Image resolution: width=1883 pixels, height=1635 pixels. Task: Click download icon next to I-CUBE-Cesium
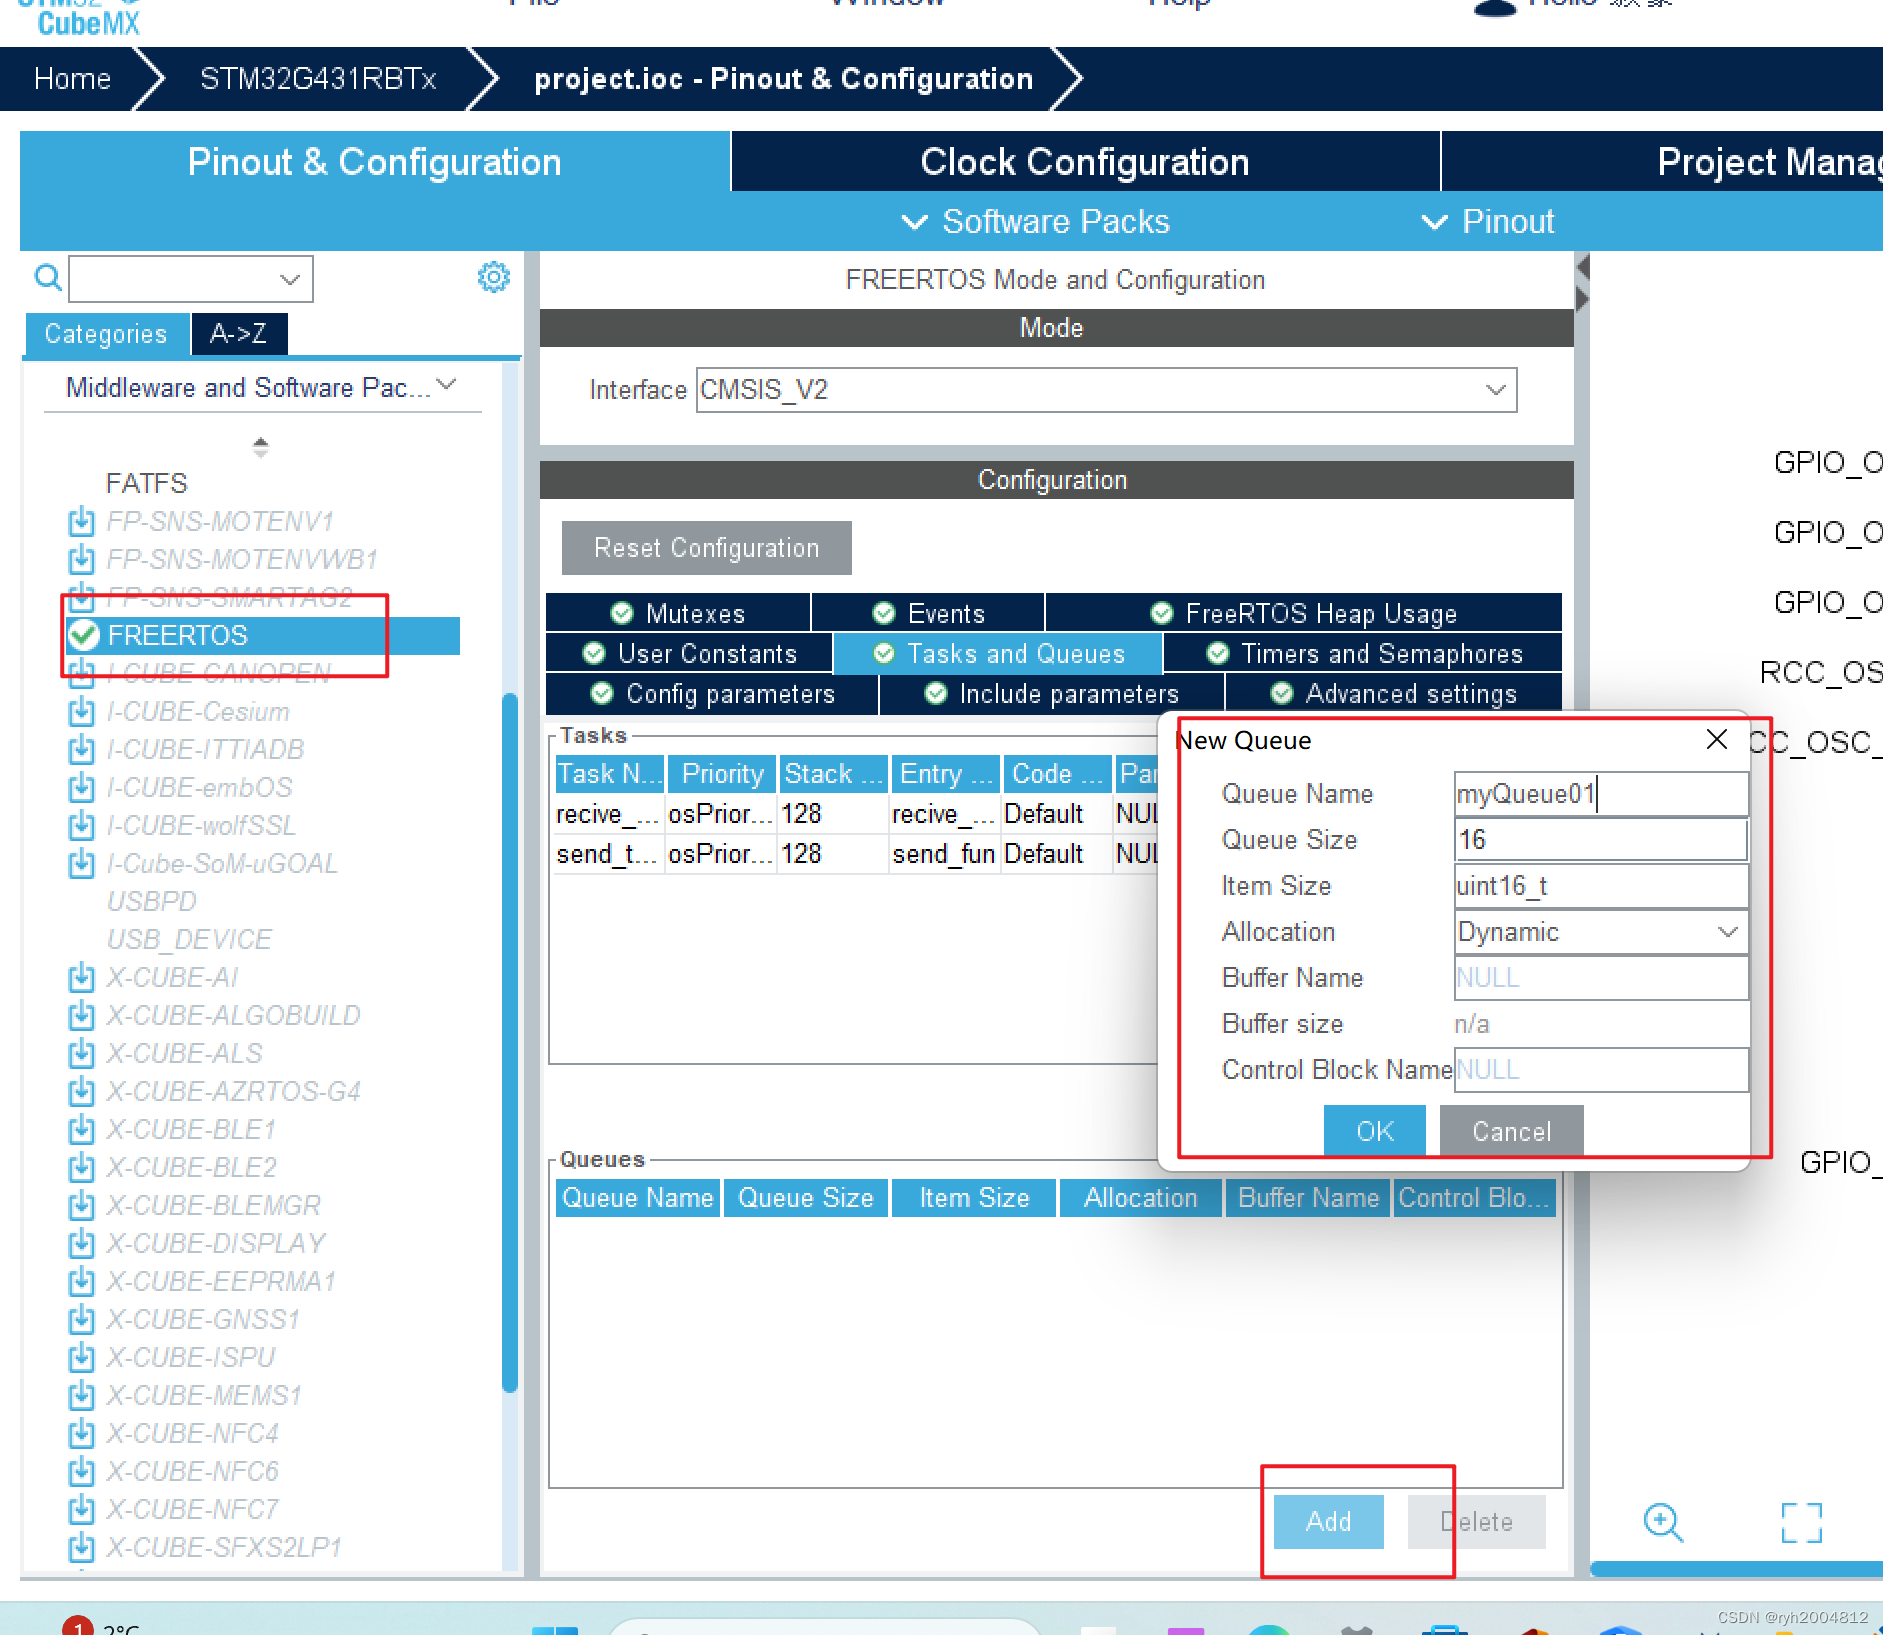(x=81, y=711)
